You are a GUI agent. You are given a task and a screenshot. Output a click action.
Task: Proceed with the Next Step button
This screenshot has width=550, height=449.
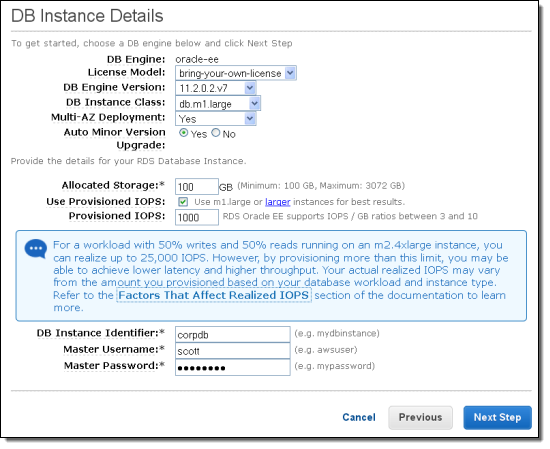coord(497,417)
